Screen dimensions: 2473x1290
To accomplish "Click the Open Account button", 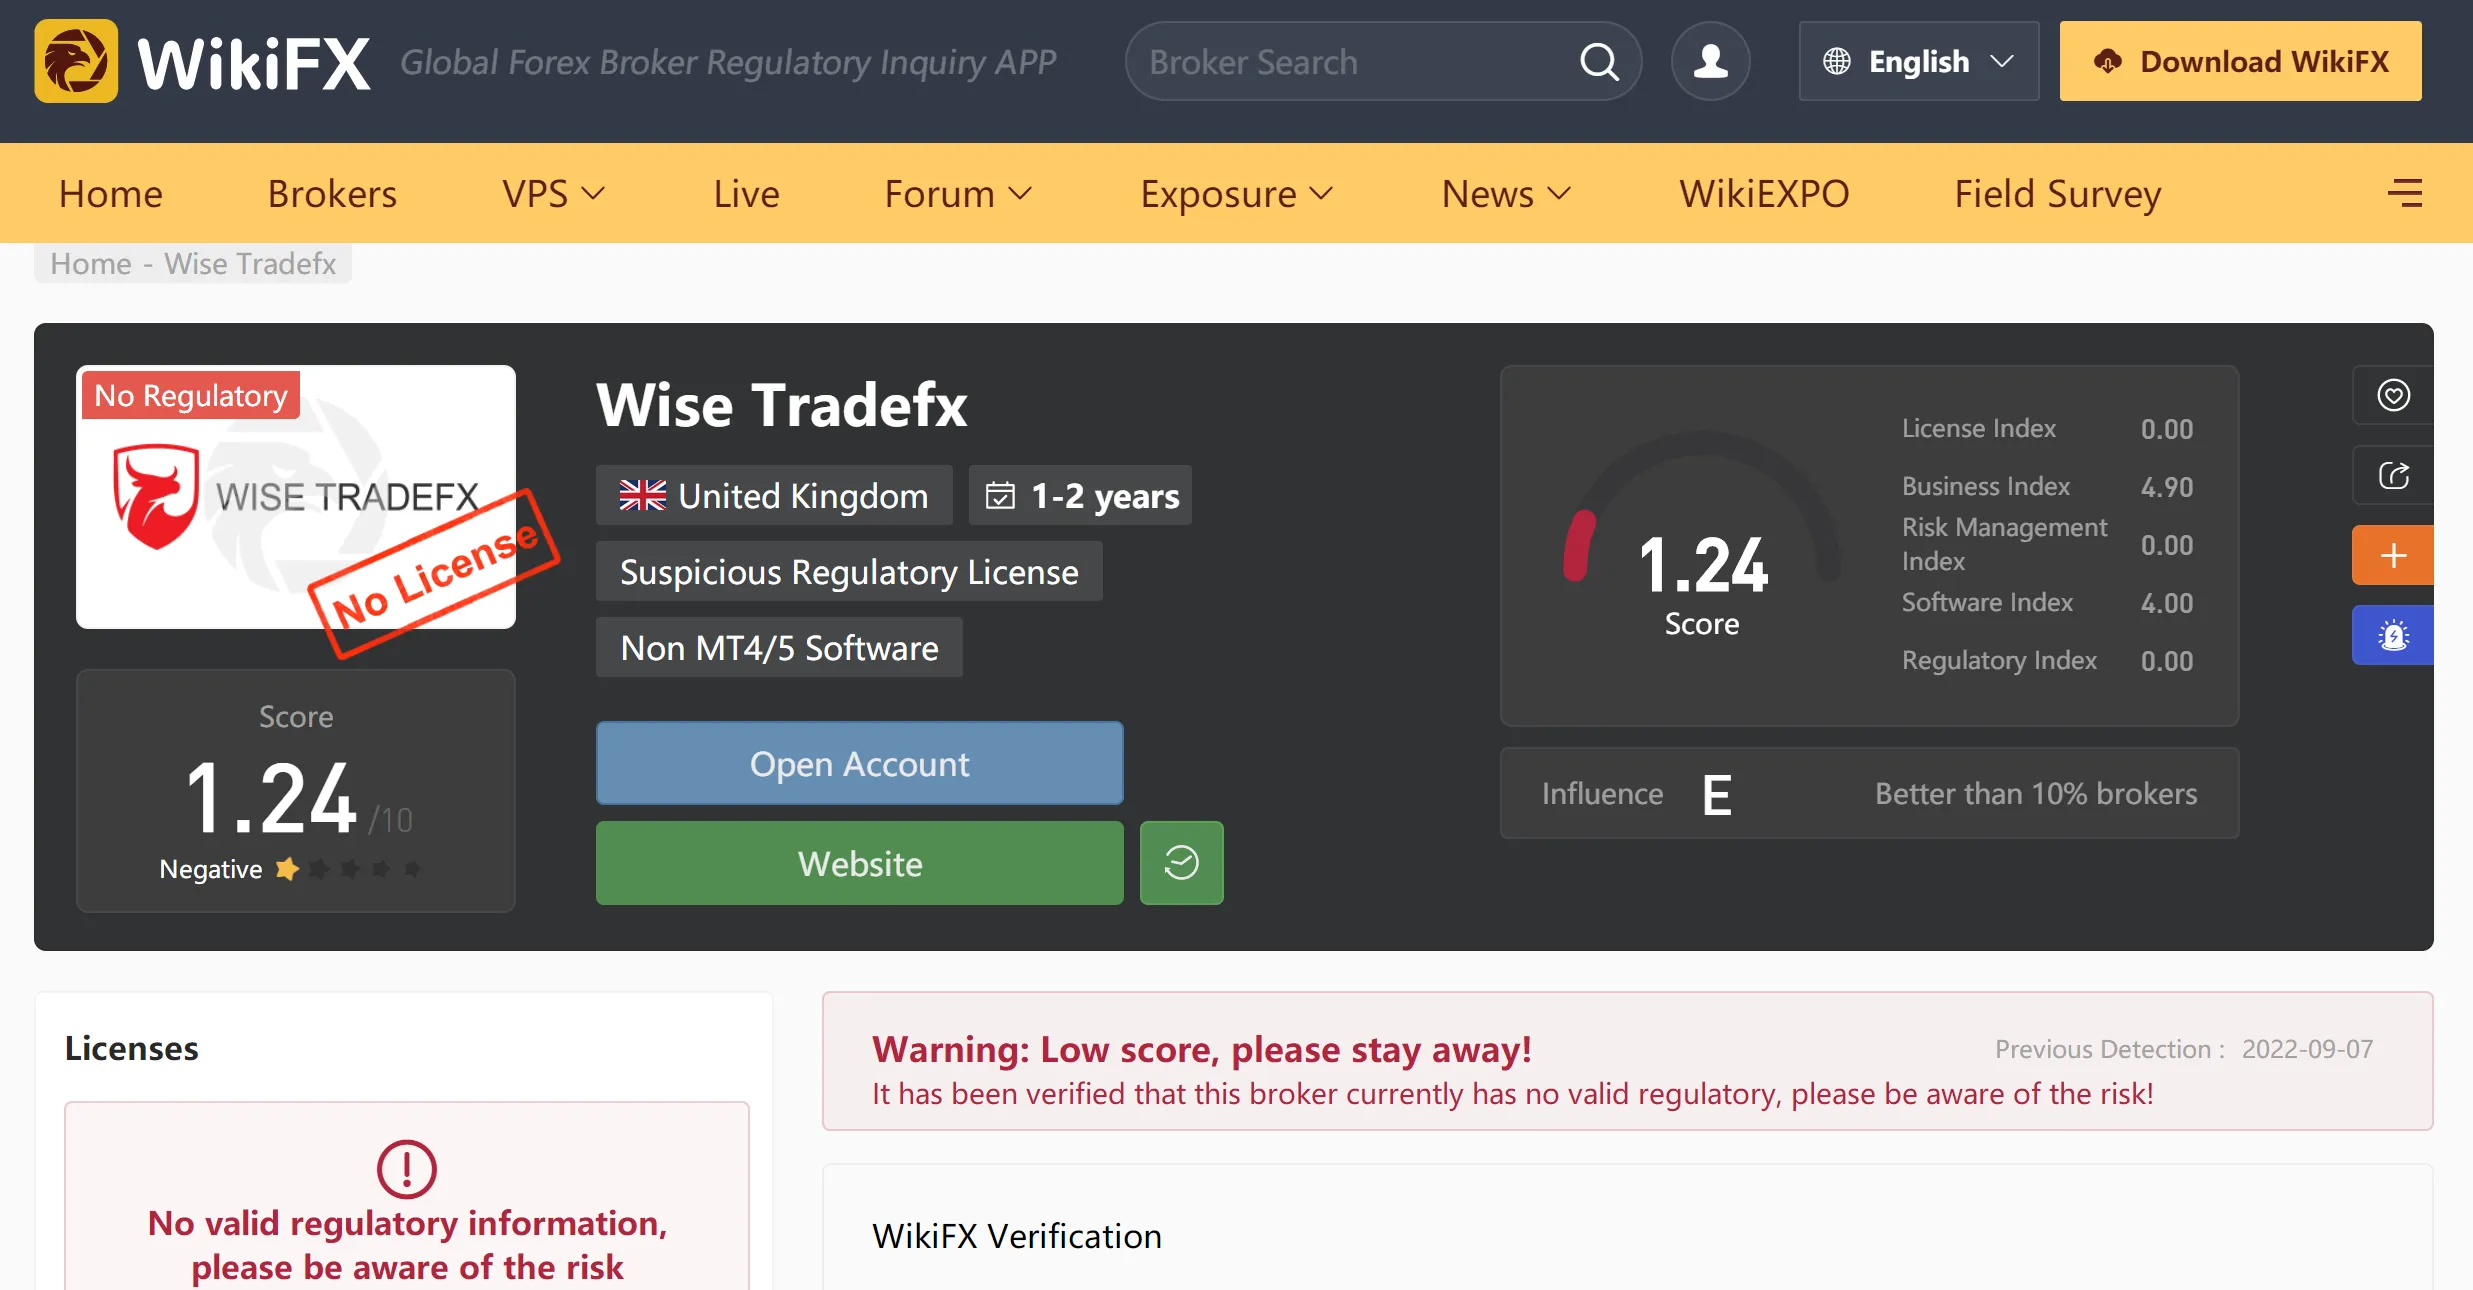I will (x=860, y=763).
